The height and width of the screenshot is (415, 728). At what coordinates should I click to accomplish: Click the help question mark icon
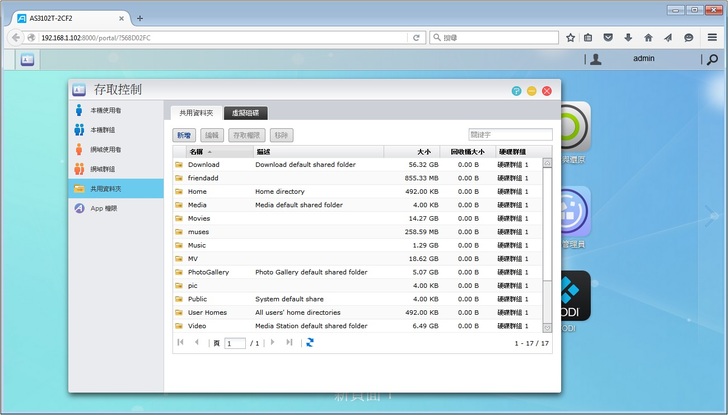pyautogui.click(x=517, y=90)
